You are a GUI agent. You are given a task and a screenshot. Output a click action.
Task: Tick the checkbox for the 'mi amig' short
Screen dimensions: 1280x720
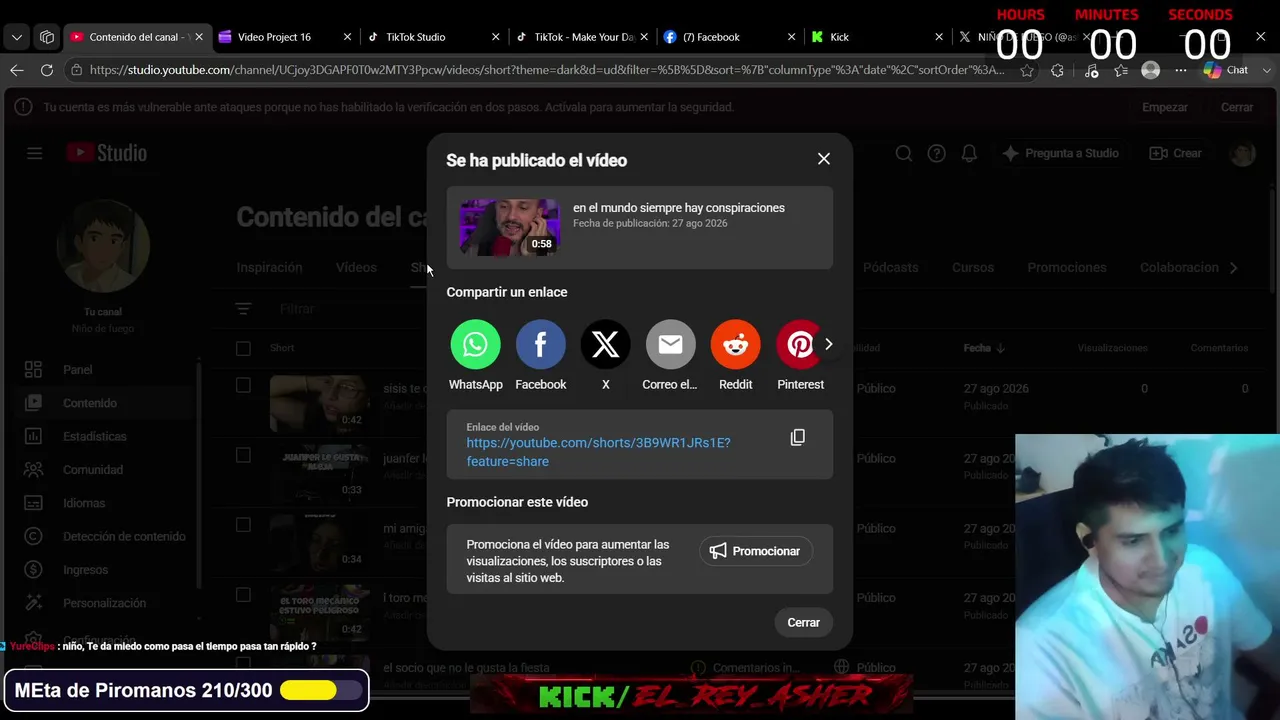[243, 525]
